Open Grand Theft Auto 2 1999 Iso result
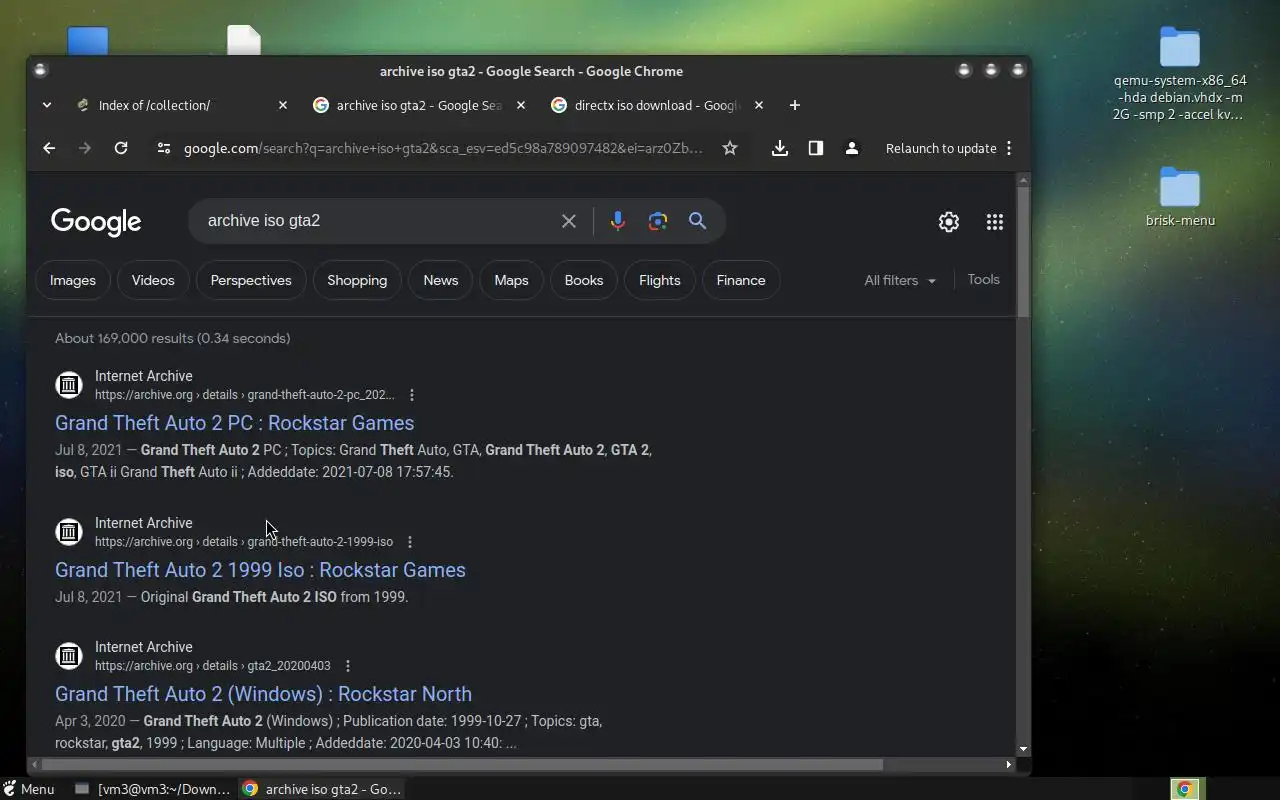Screen dimensions: 1280x800 [260, 570]
